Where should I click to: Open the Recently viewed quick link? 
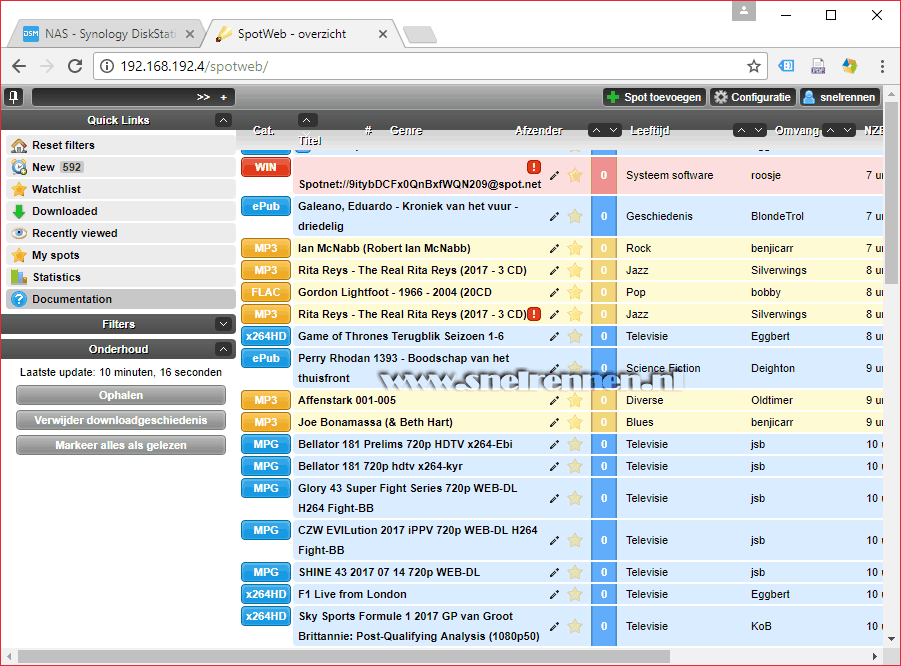121,233
